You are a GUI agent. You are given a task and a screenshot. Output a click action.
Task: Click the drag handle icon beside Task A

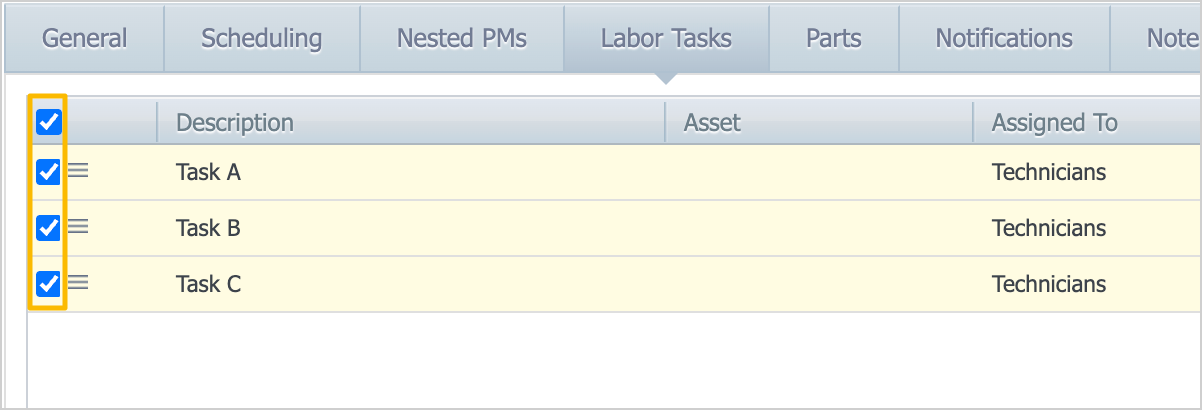[78, 172]
